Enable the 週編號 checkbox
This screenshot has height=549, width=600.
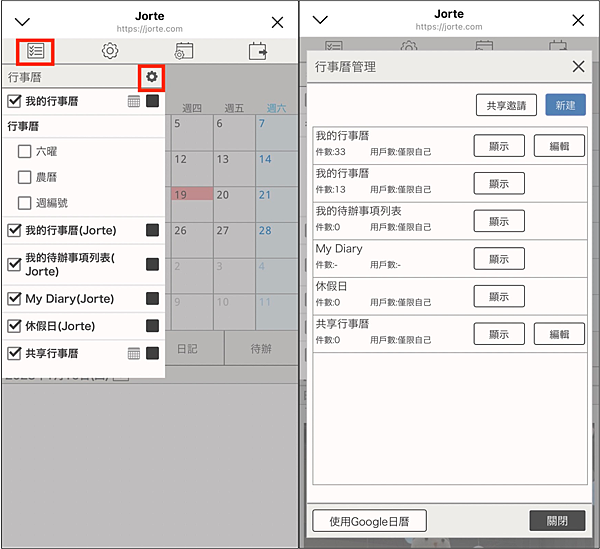coord(24,203)
